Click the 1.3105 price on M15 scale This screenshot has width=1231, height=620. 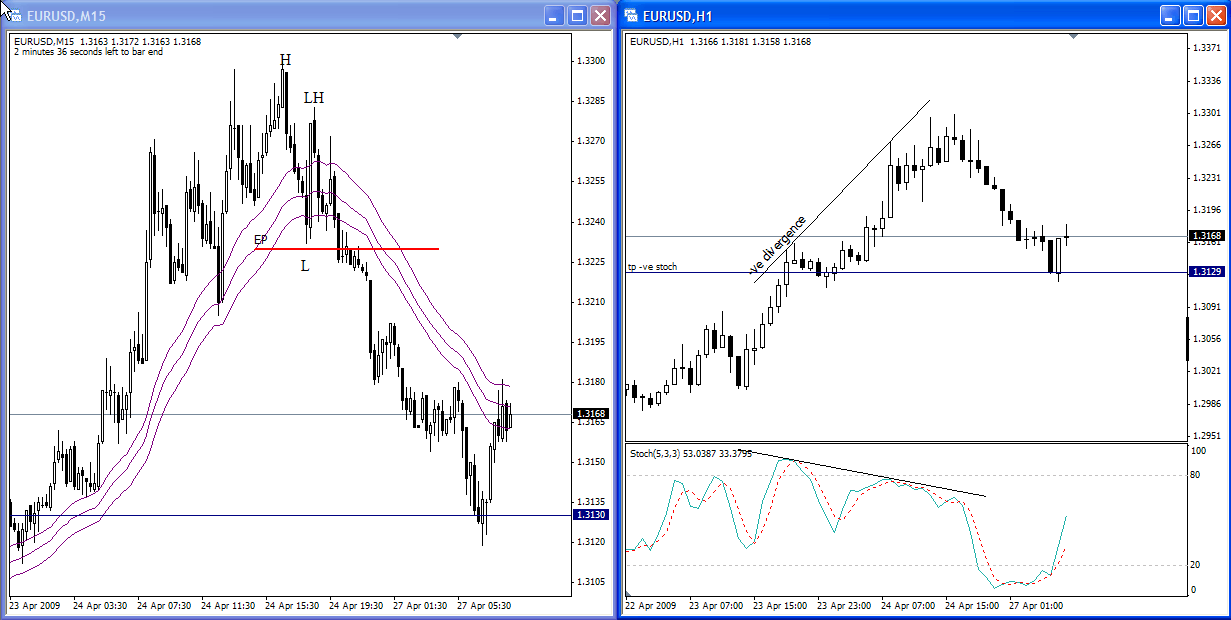pyautogui.click(x=590, y=581)
